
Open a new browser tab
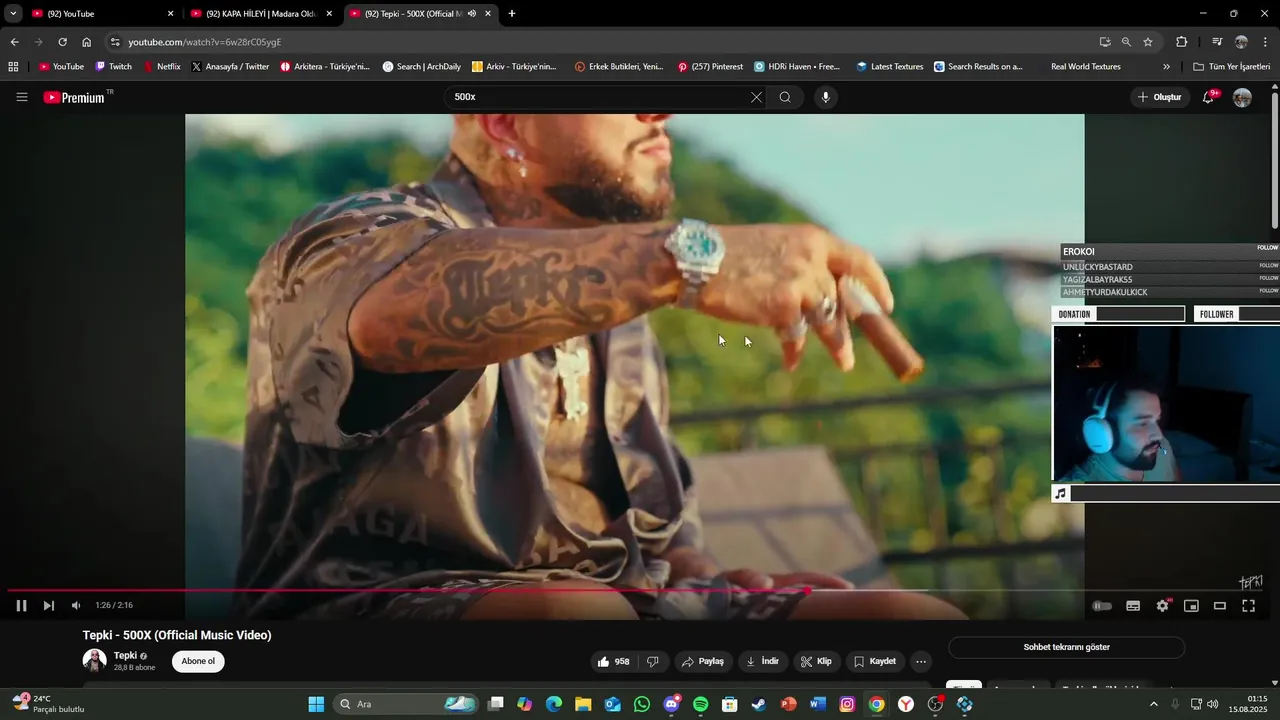[x=512, y=14]
